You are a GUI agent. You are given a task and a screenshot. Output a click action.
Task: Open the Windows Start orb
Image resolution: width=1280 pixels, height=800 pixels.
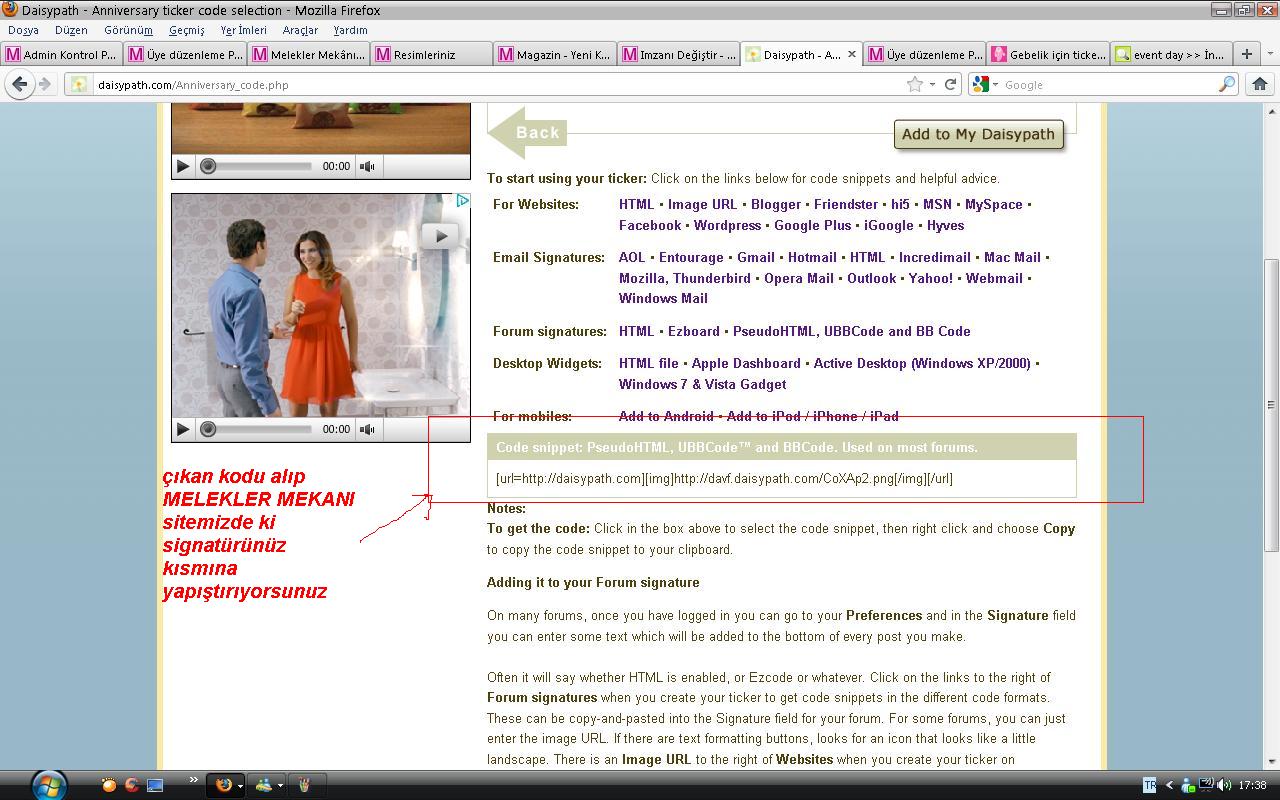[x=48, y=784]
